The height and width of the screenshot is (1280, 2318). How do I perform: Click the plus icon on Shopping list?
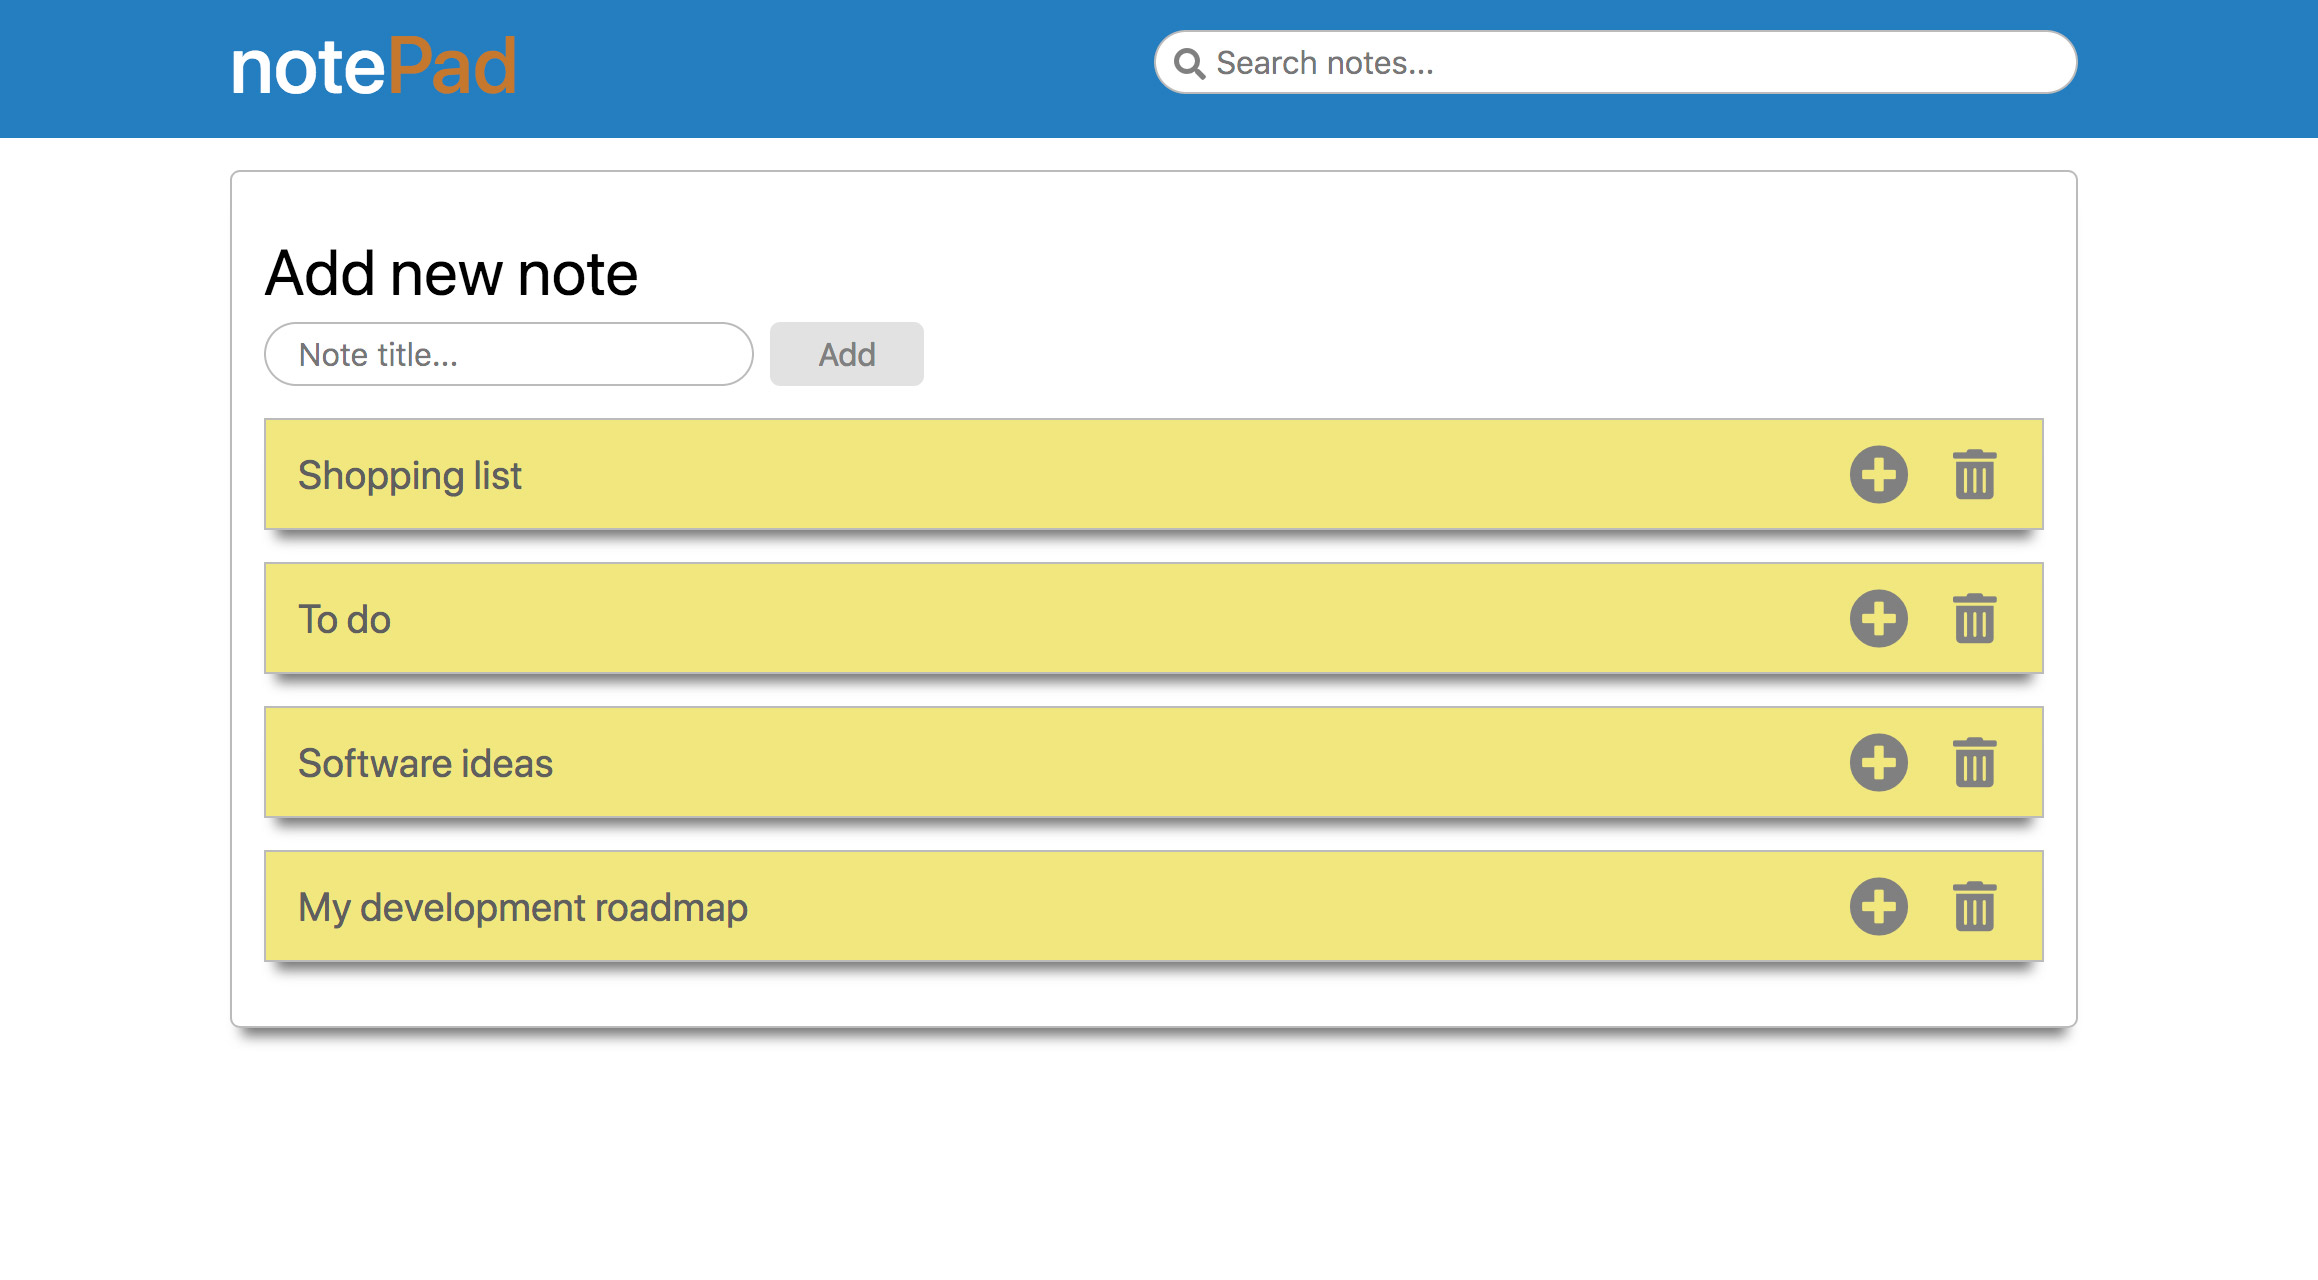1878,475
